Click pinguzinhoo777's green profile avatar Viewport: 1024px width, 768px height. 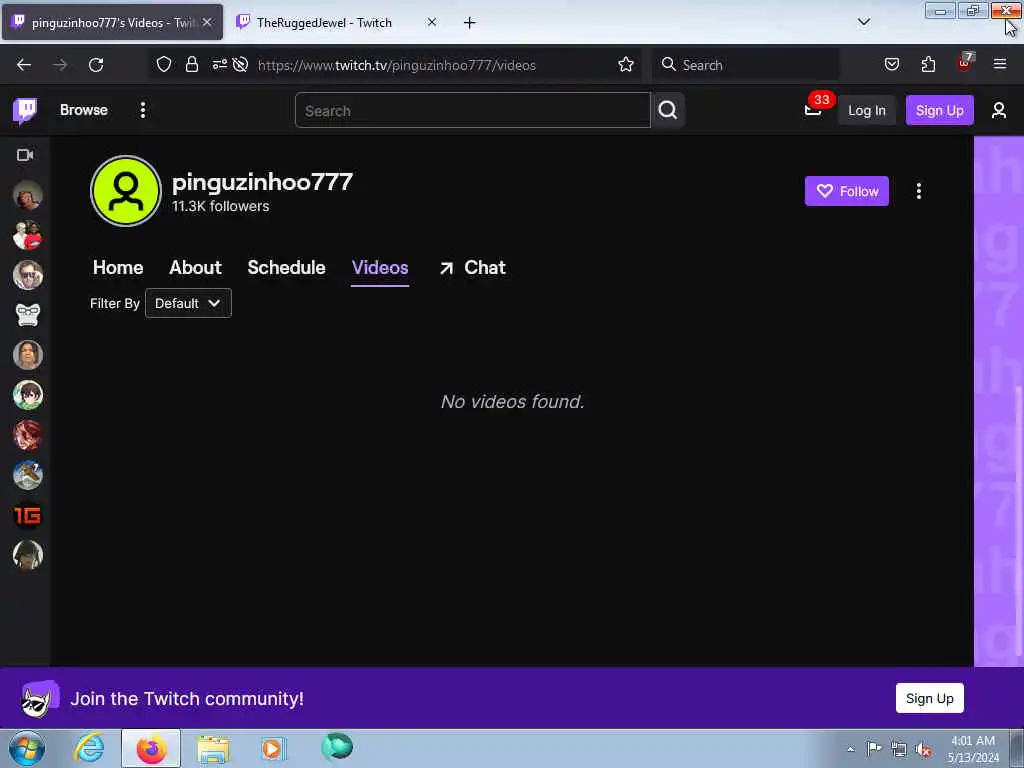tap(125, 191)
